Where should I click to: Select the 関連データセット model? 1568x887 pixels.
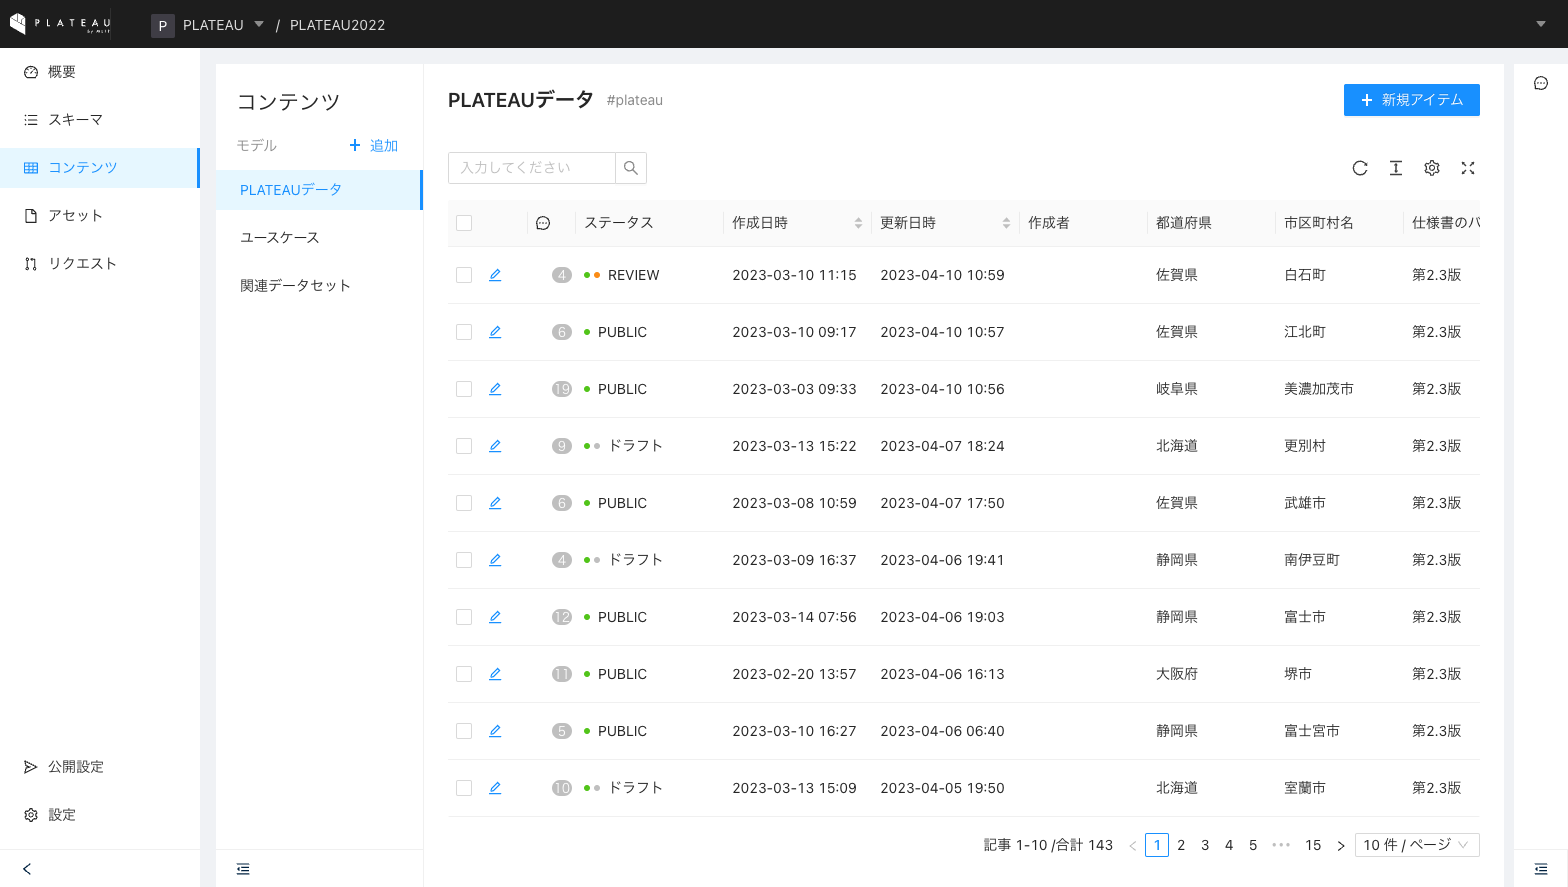click(319, 286)
